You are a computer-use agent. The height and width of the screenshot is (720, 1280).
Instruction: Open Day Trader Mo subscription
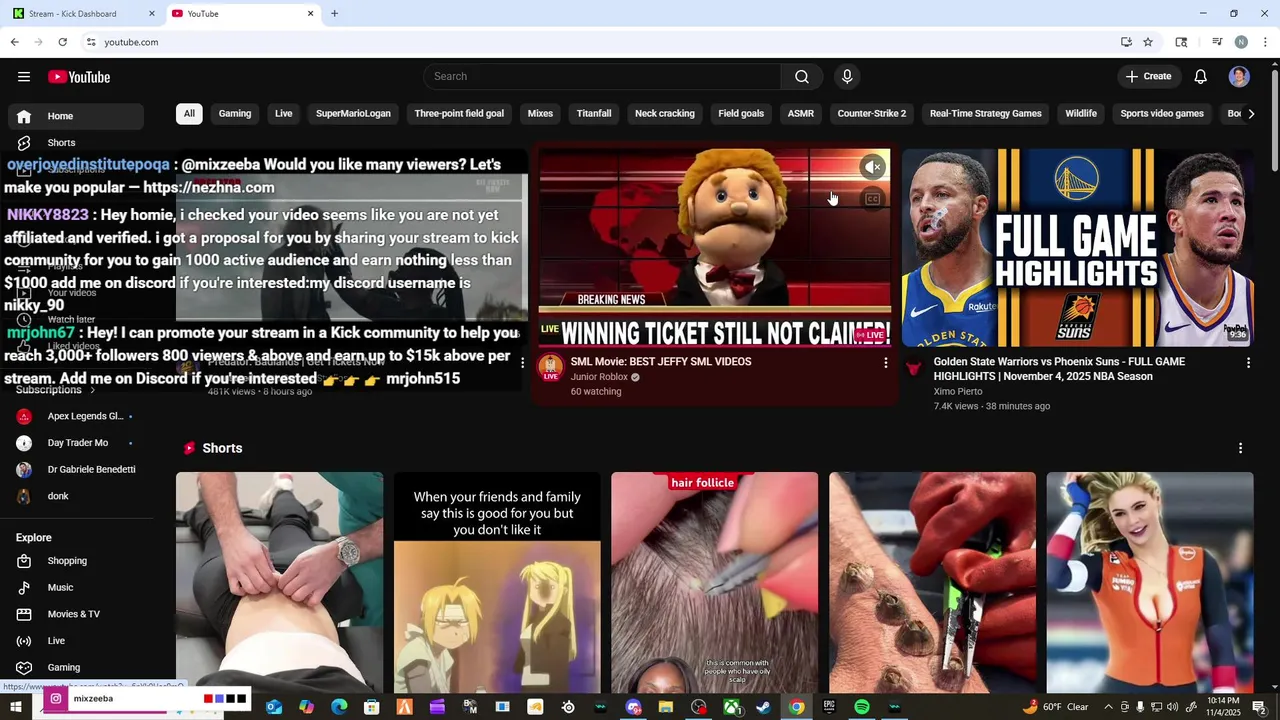(76, 443)
